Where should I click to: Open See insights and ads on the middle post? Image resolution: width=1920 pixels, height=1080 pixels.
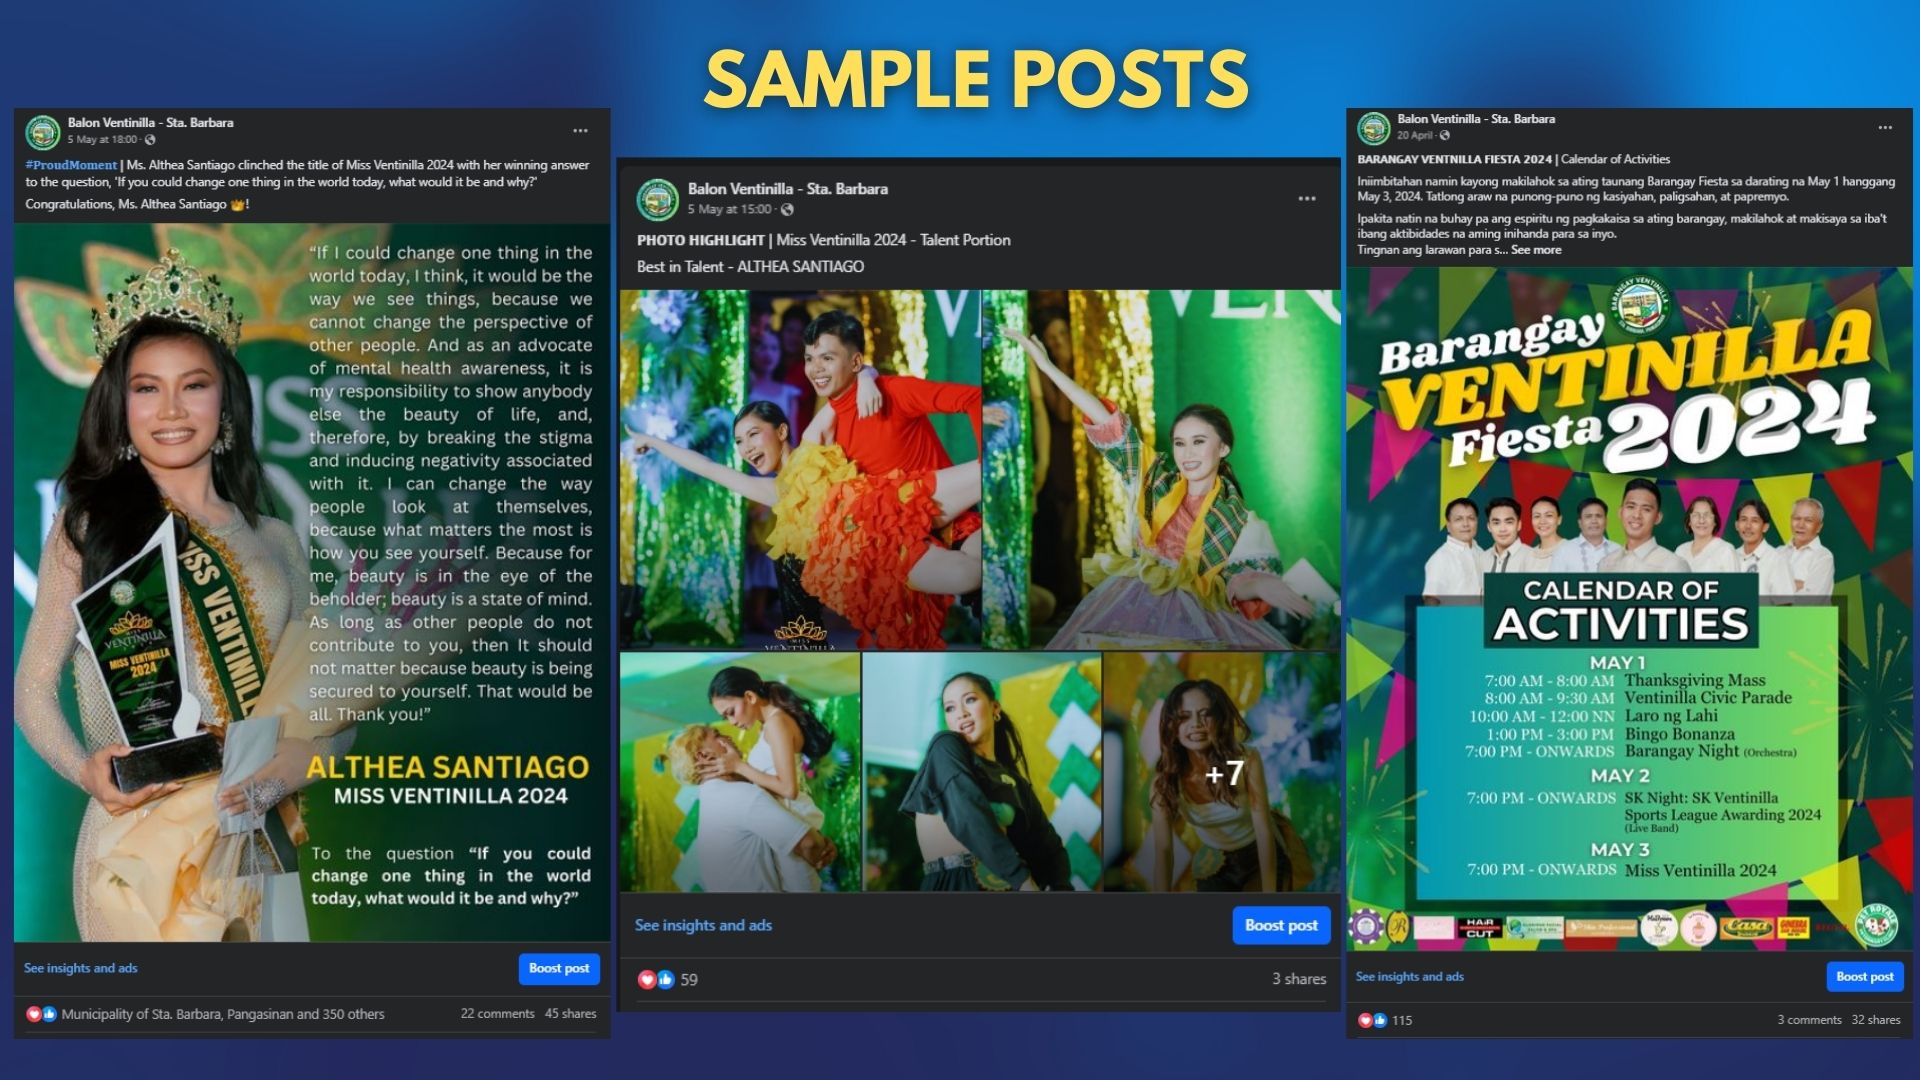tap(703, 925)
